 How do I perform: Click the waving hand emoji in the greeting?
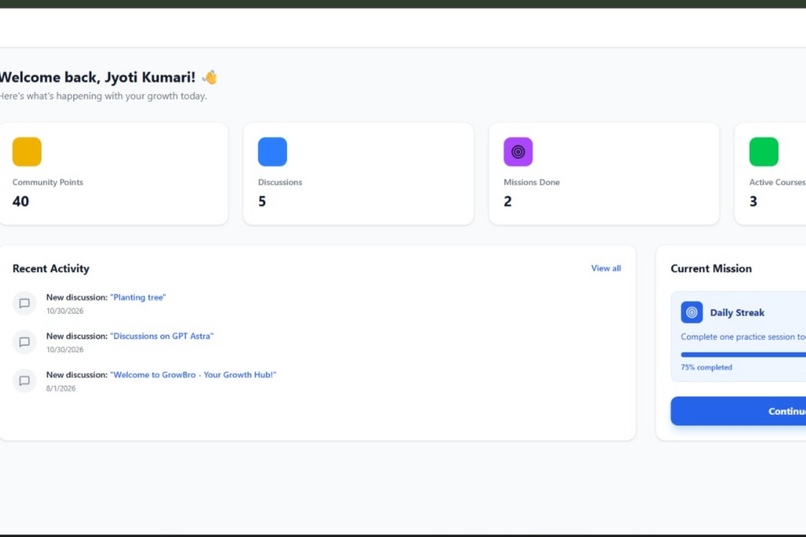pos(210,77)
